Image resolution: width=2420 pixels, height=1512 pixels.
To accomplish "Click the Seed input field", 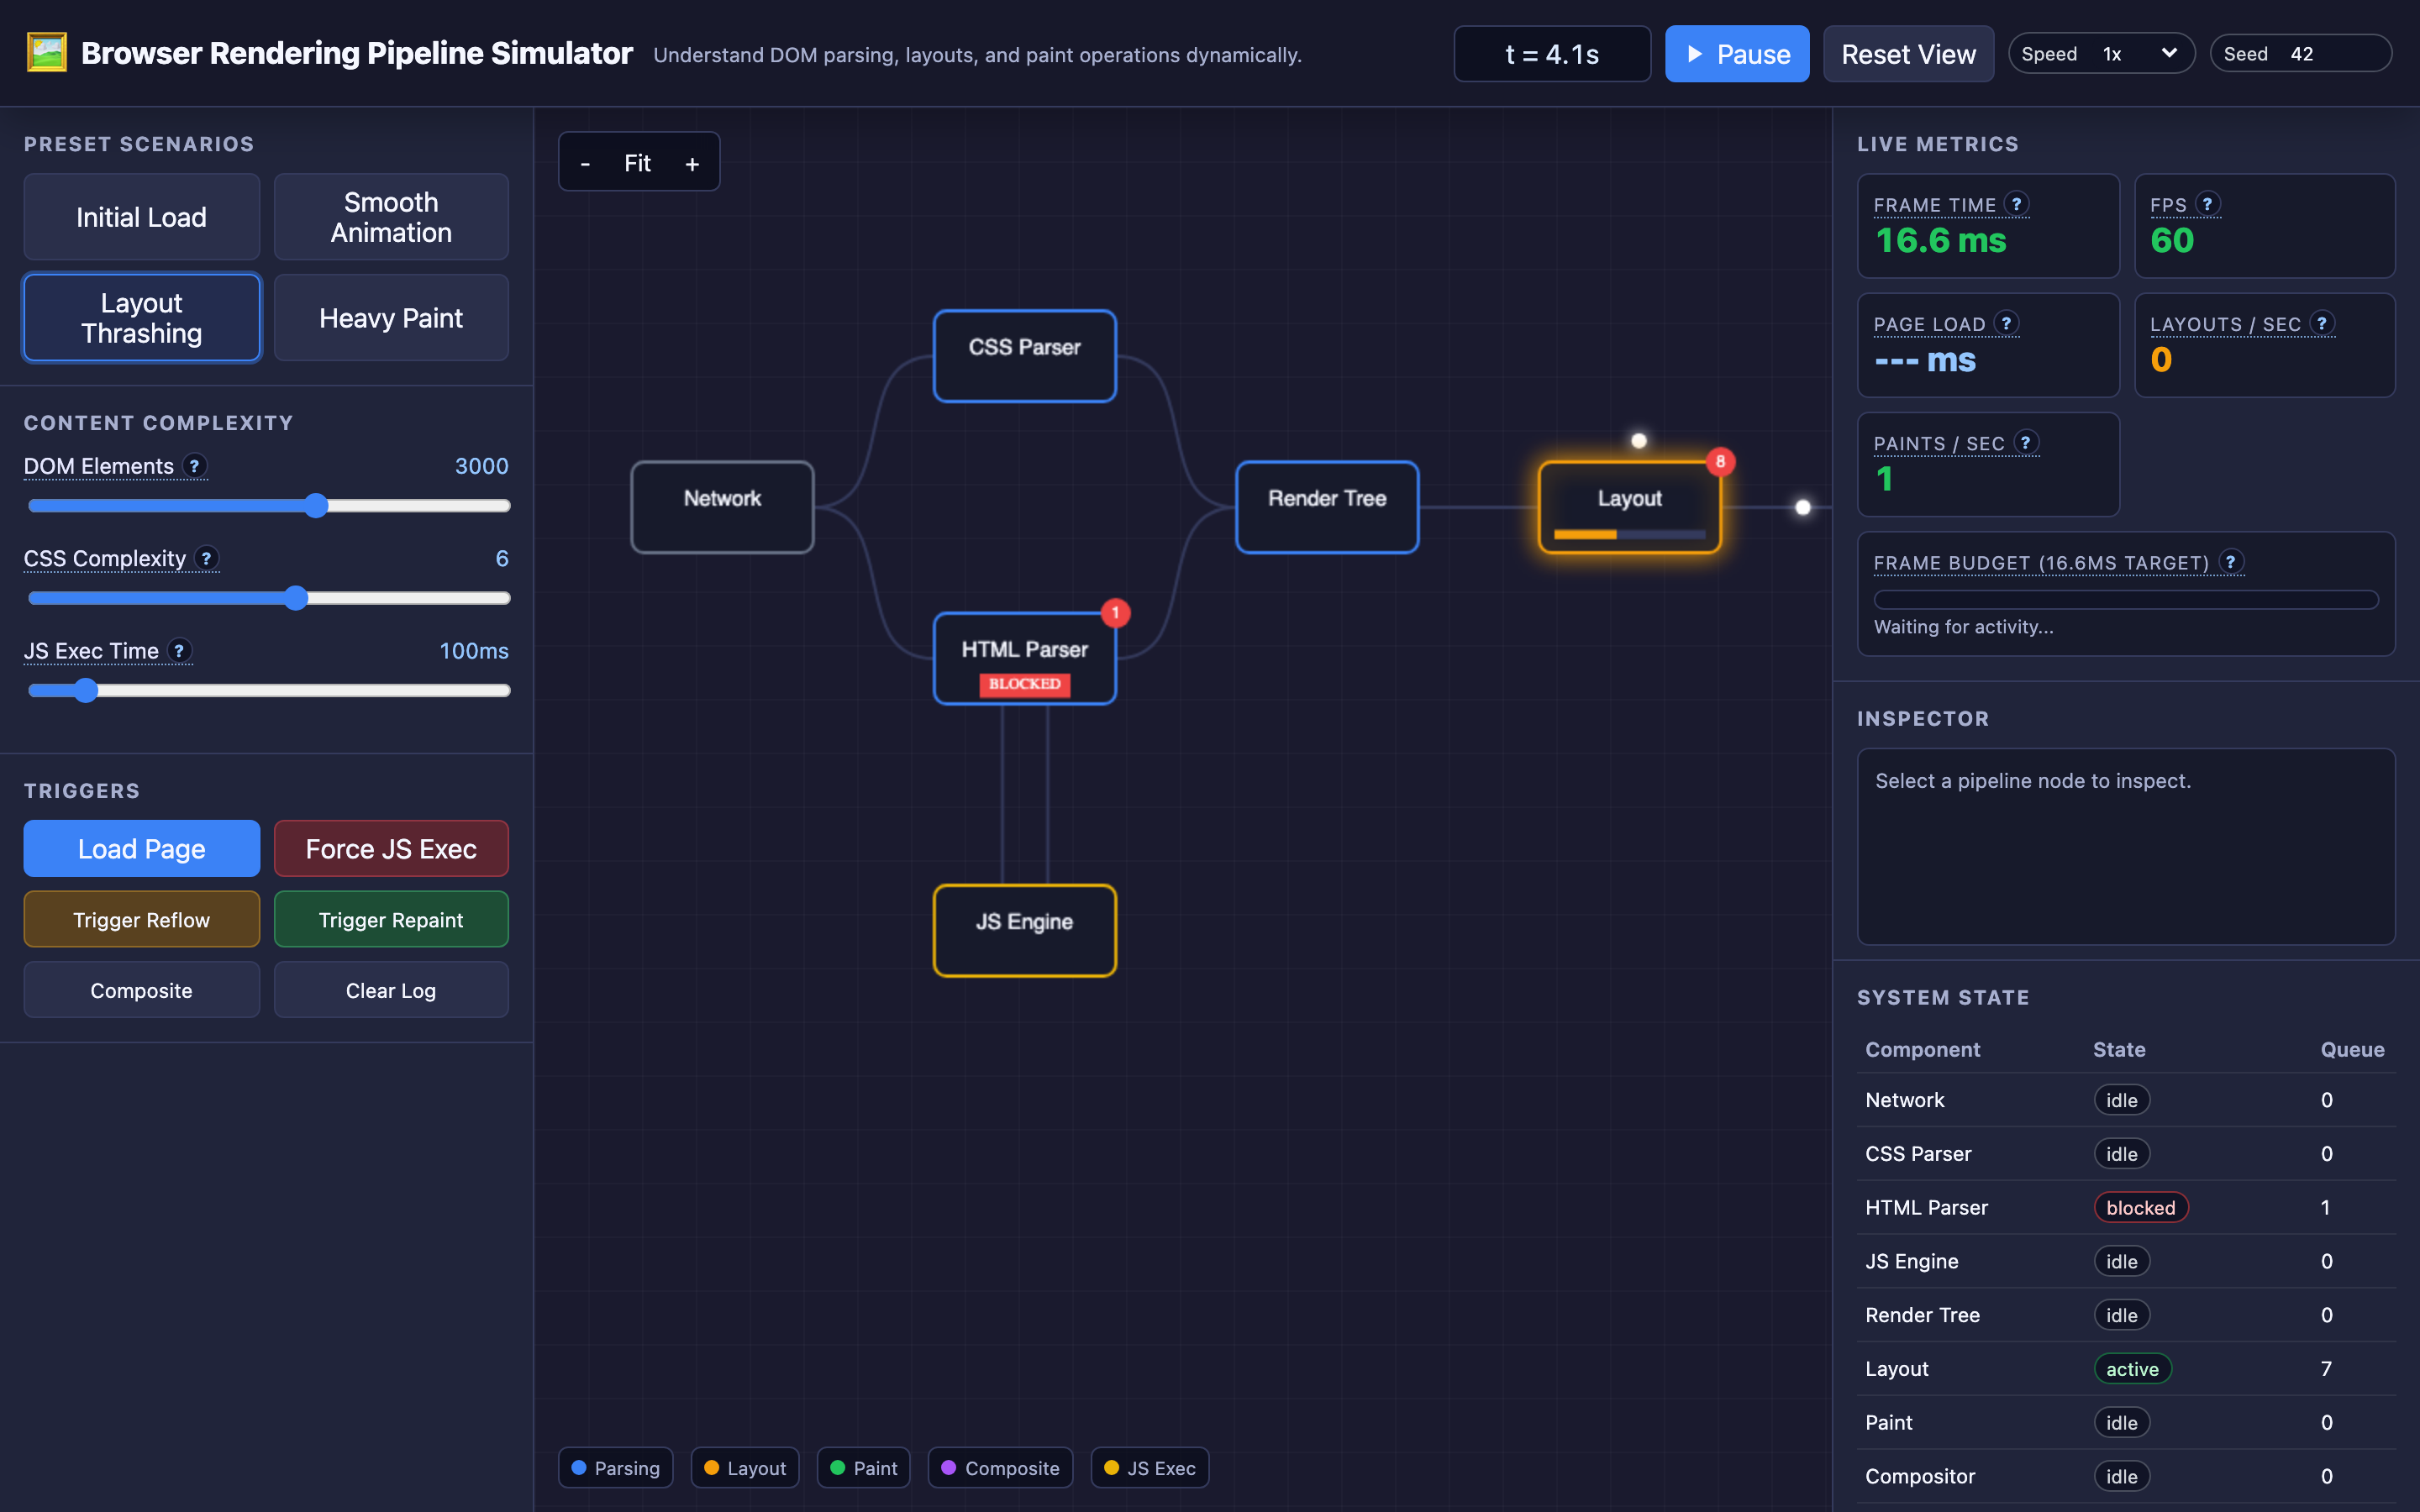I will tap(2336, 54).
